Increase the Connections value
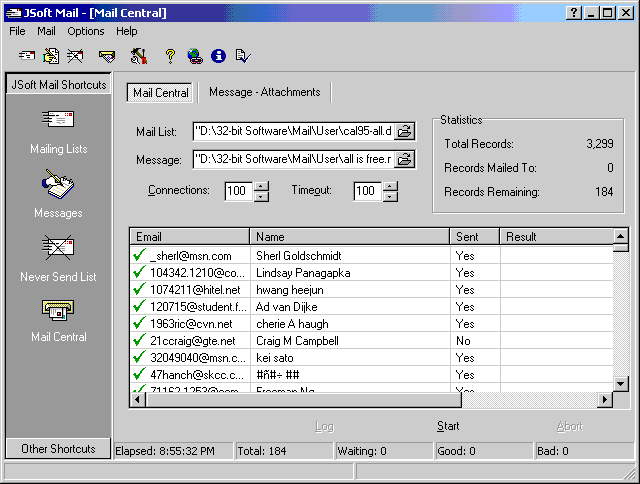Screen dimensions: 640x484 261,186
